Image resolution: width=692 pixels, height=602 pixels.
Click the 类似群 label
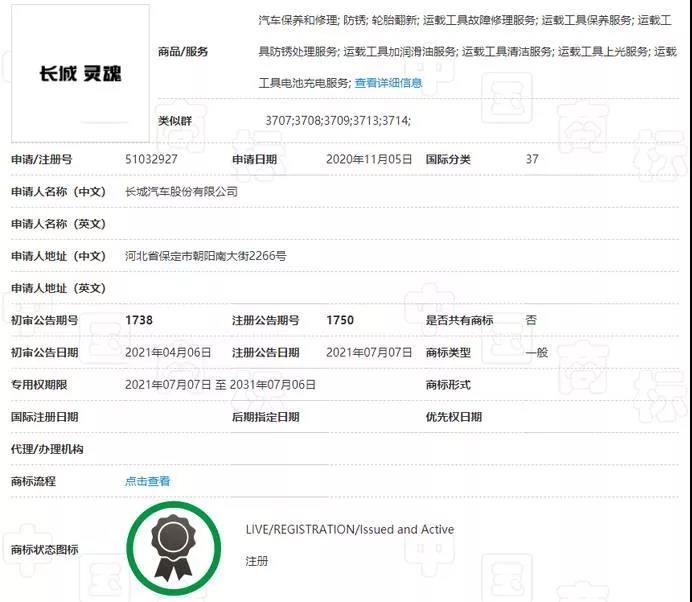(x=175, y=120)
